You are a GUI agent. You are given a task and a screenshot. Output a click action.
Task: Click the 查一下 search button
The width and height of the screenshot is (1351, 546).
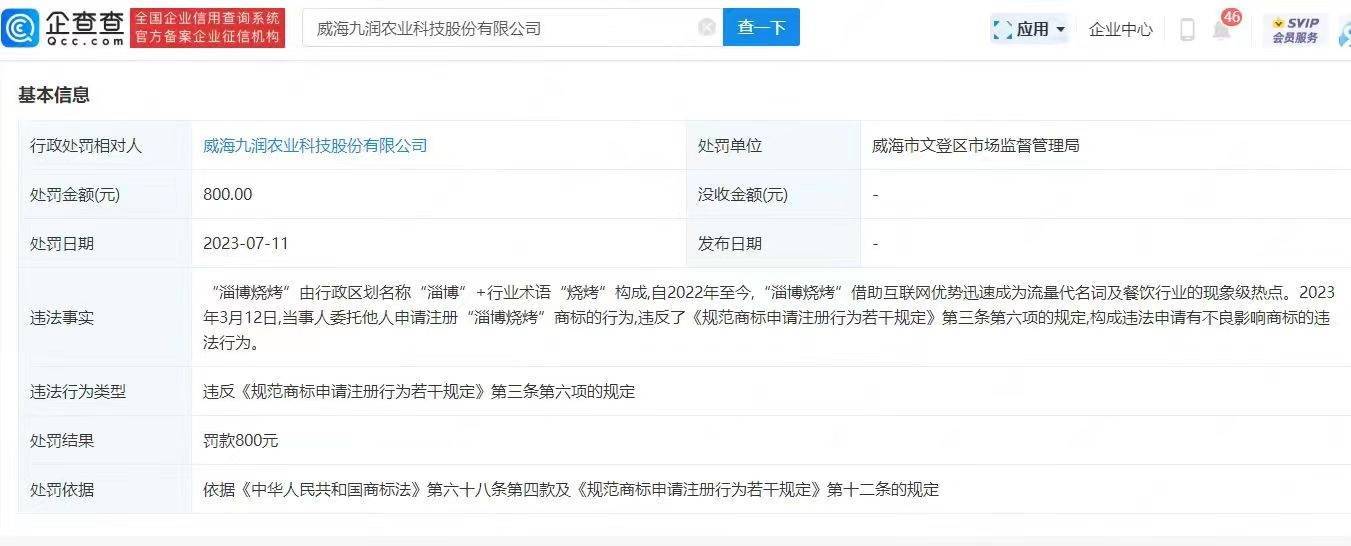tap(762, 28)
